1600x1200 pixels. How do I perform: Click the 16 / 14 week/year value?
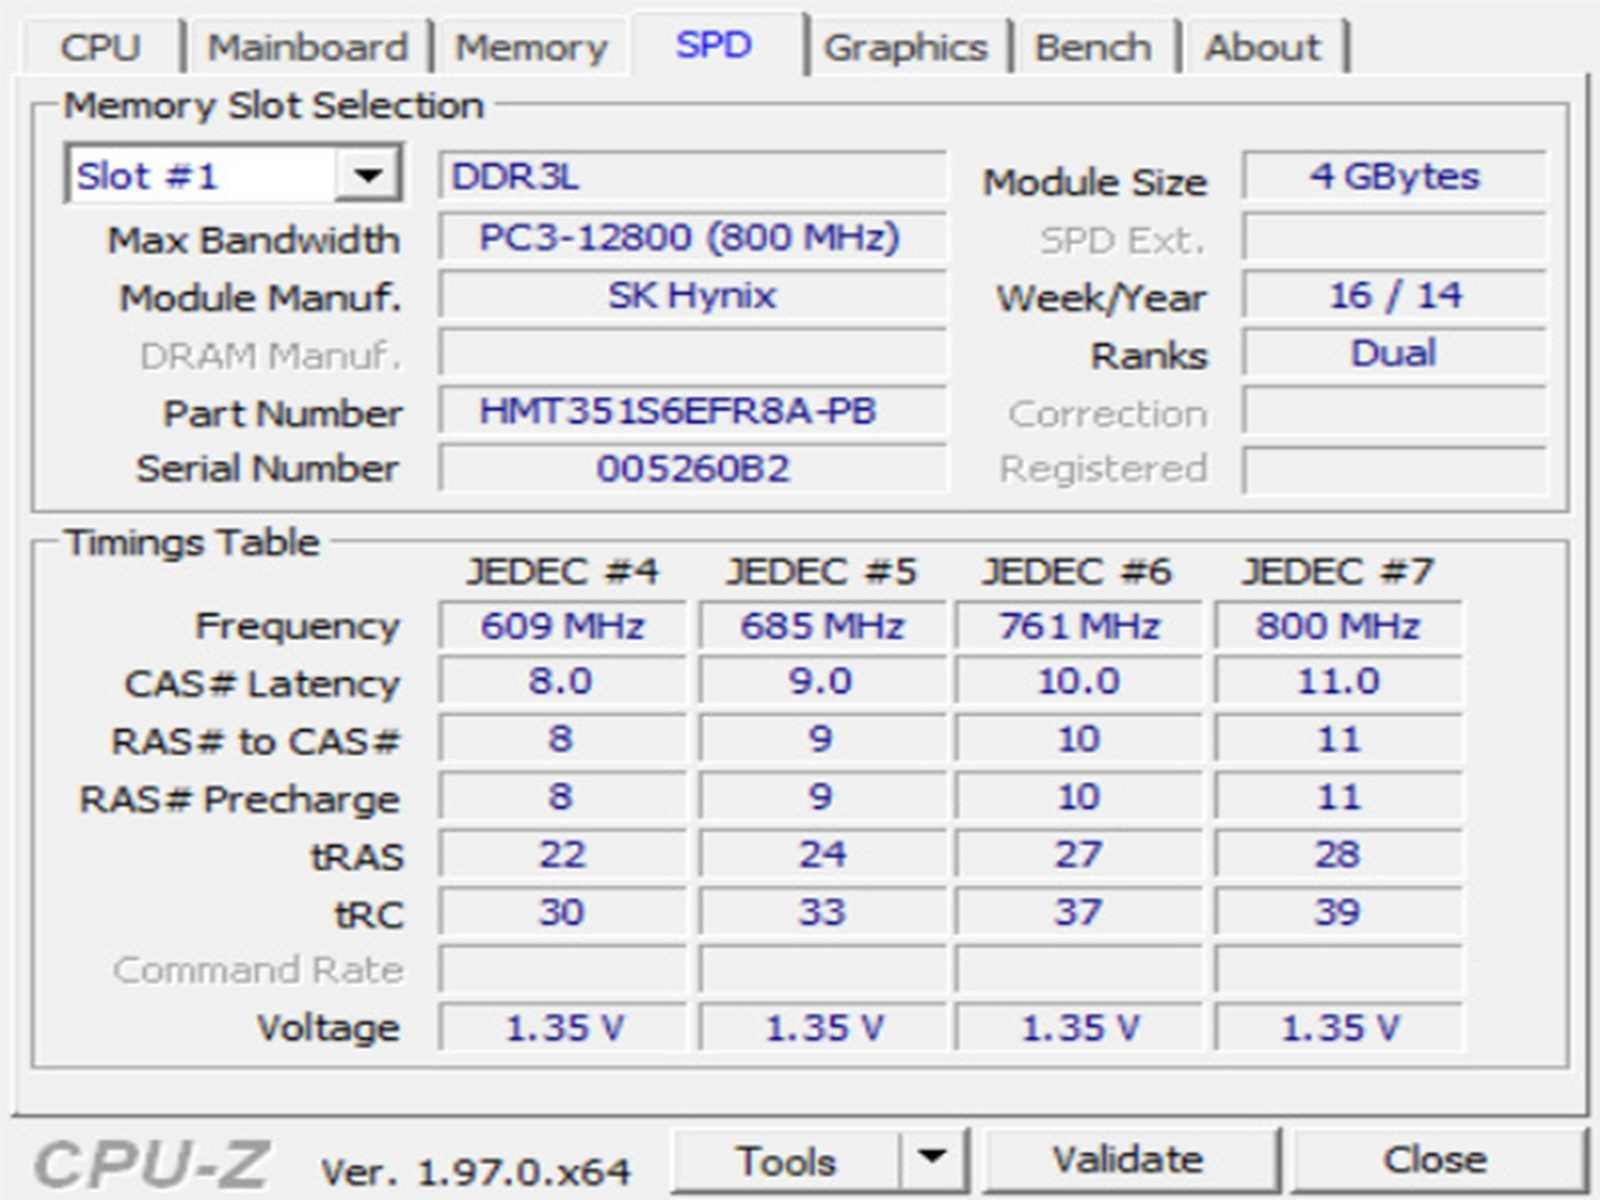(1395, 295)
